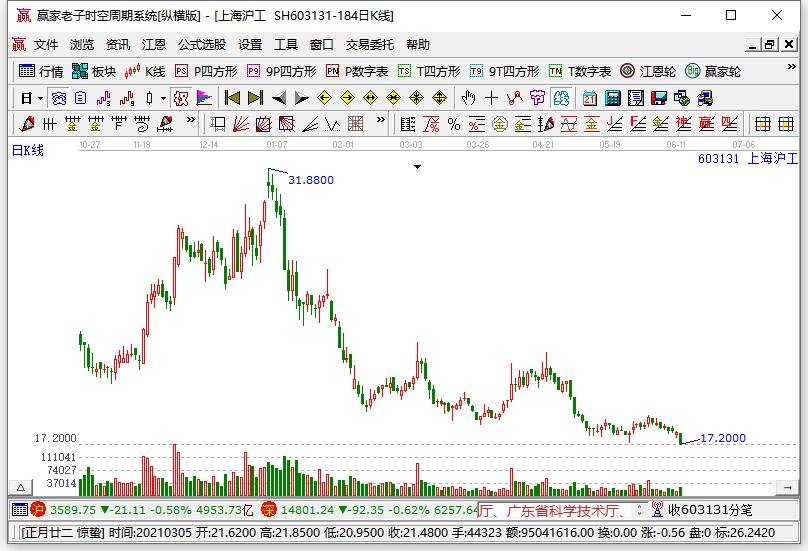Expand the Gann tools overflow chevron
The height and width of the screenshot is (551, 808).
381,120
